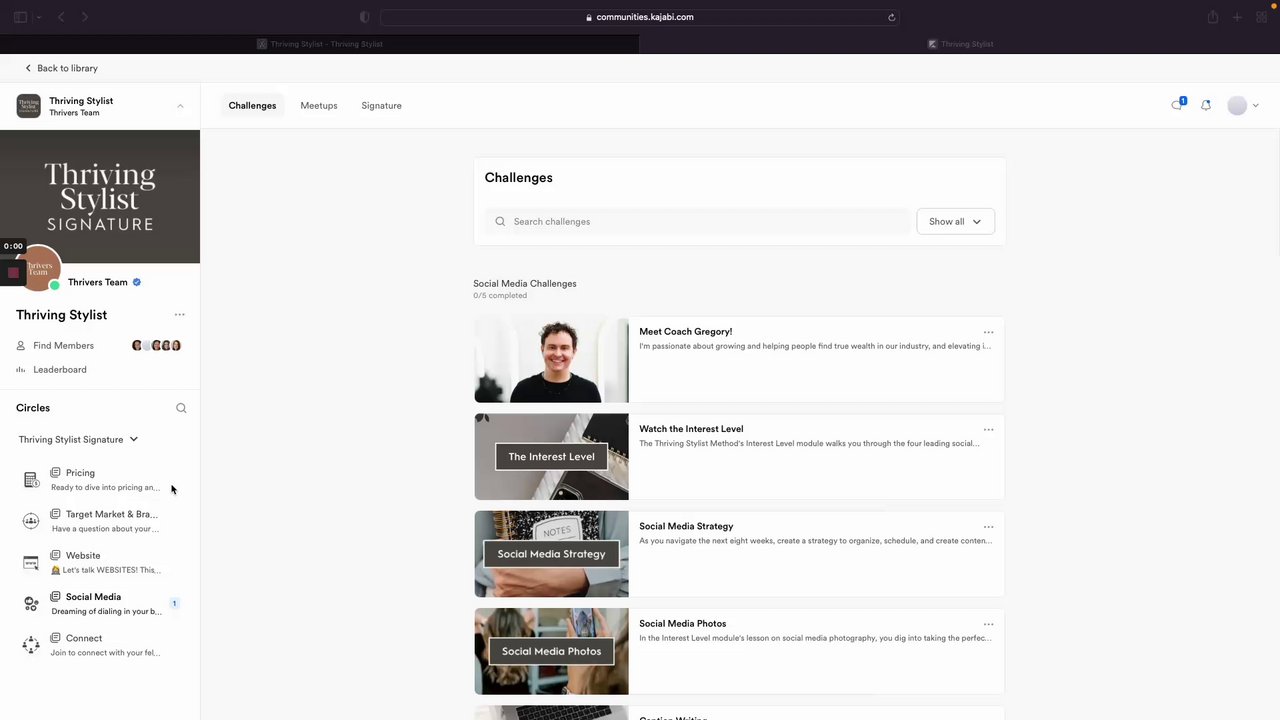Go back with the browser back arrow
The height and width of the screenshot is (720, 1280).
(61, 17)
